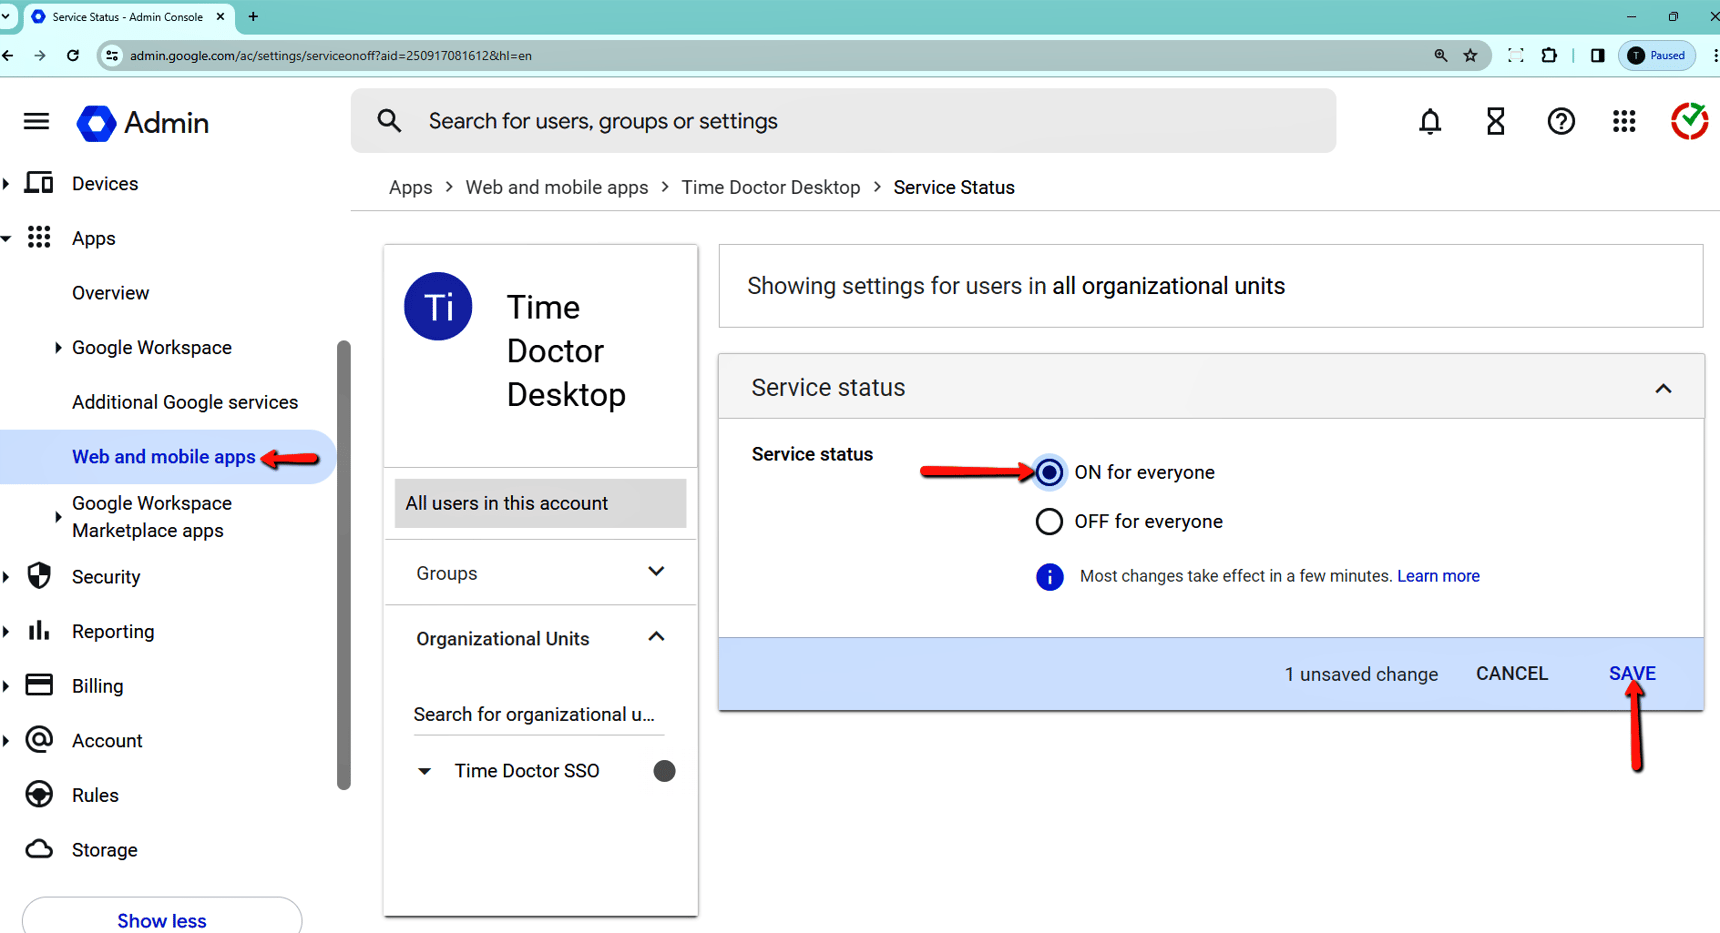Image resolution: width=1720 pixels, height=933 pixels.
Task: Select Overview under Apps in sidebar
Action: (110, 292)
